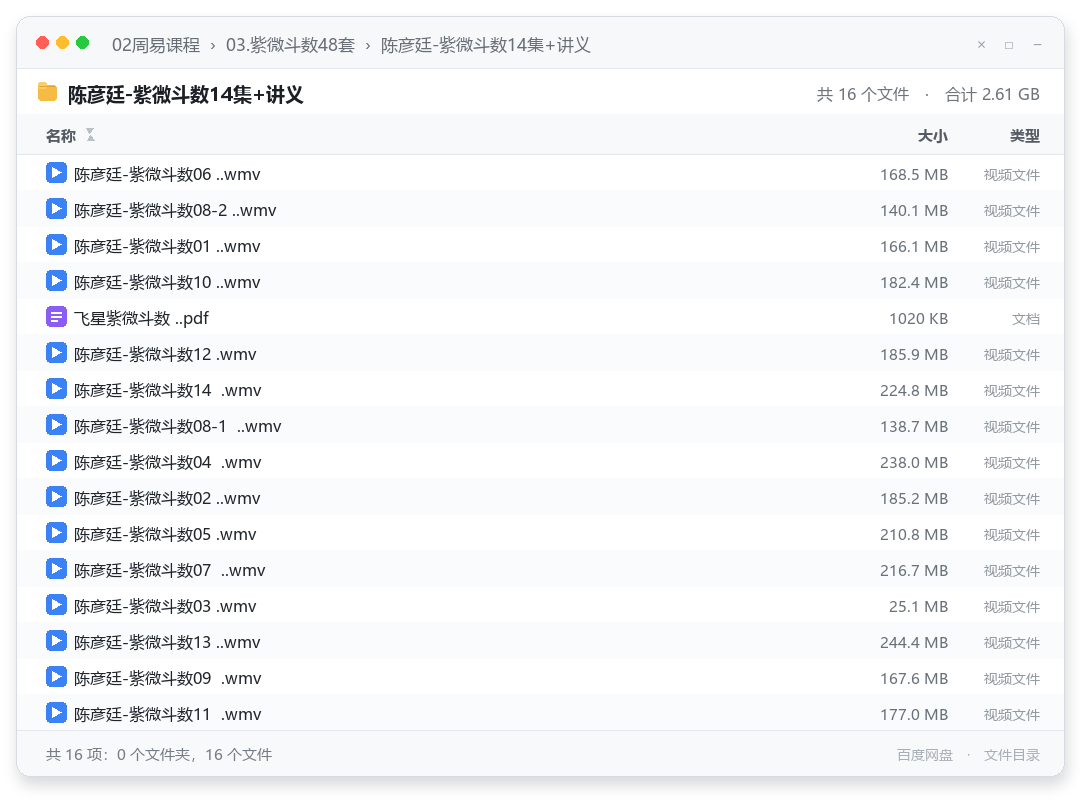
Task: Select file name 陈彦廷-紫微斗数04 .wmv
Action: [x=168, y=462]
